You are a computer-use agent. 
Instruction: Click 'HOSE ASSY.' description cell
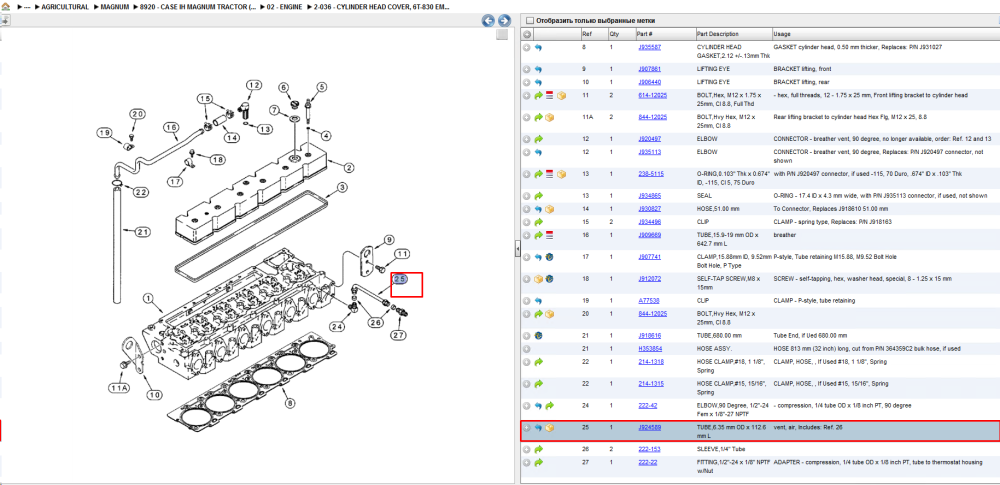[x=714, y=349]
